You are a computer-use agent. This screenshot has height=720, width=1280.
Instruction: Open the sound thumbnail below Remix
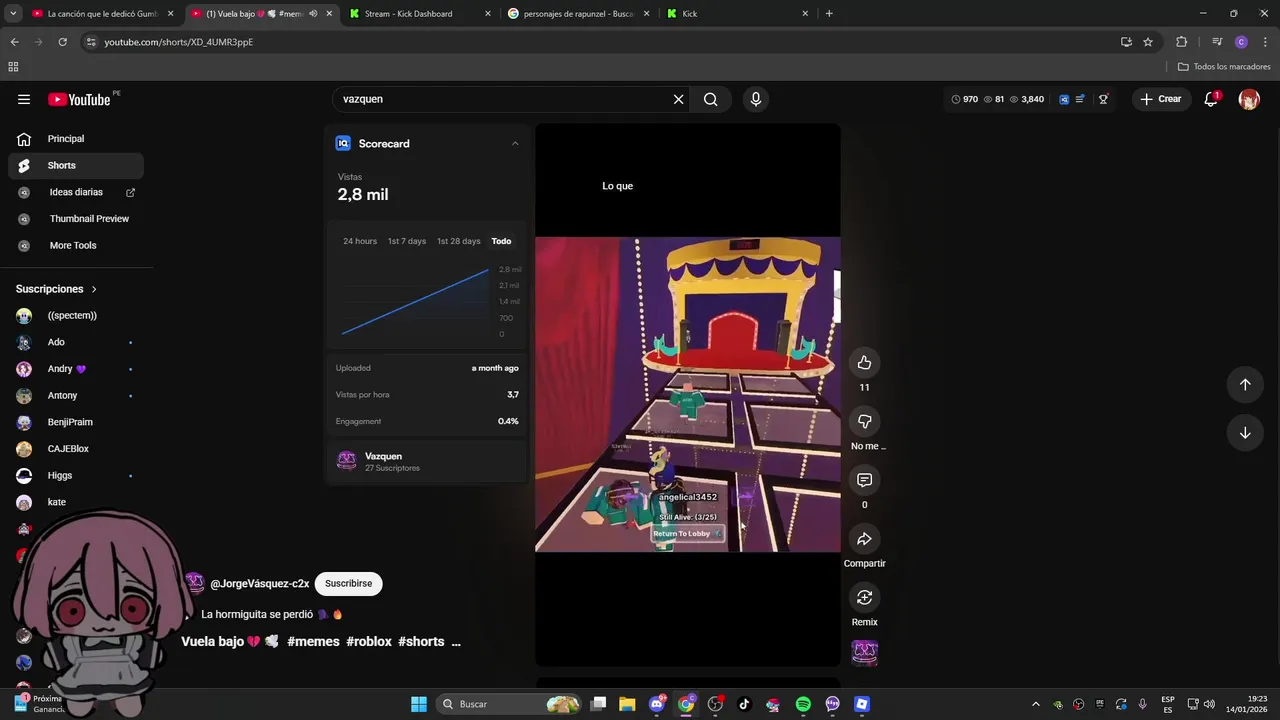tap(865, 653)
